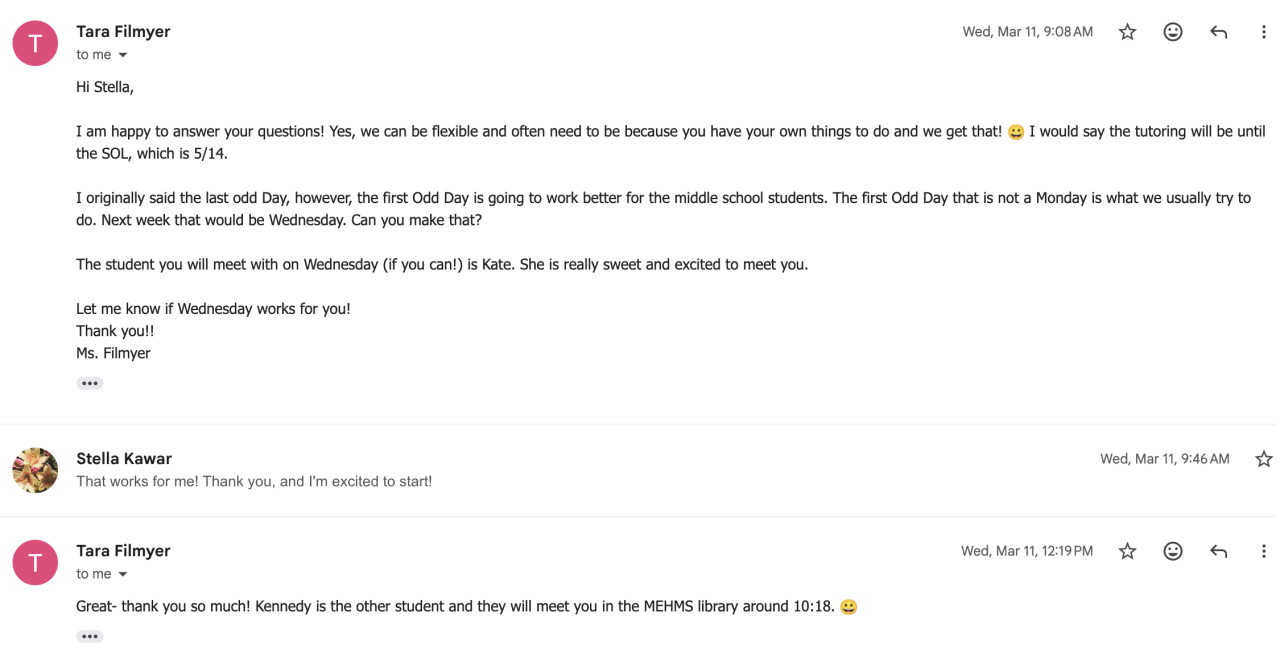Image resolution: width=1280 pixels, height=670 pixels.
Task: Add emoji reaction to the 9:08 AM message
Action: pos(1173,32)
